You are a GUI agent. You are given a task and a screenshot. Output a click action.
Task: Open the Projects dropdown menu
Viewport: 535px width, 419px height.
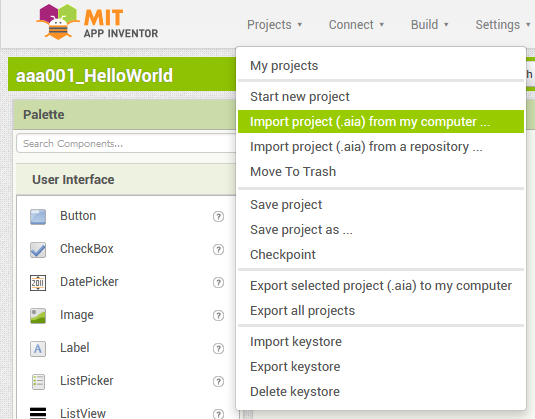coord(274,25)
